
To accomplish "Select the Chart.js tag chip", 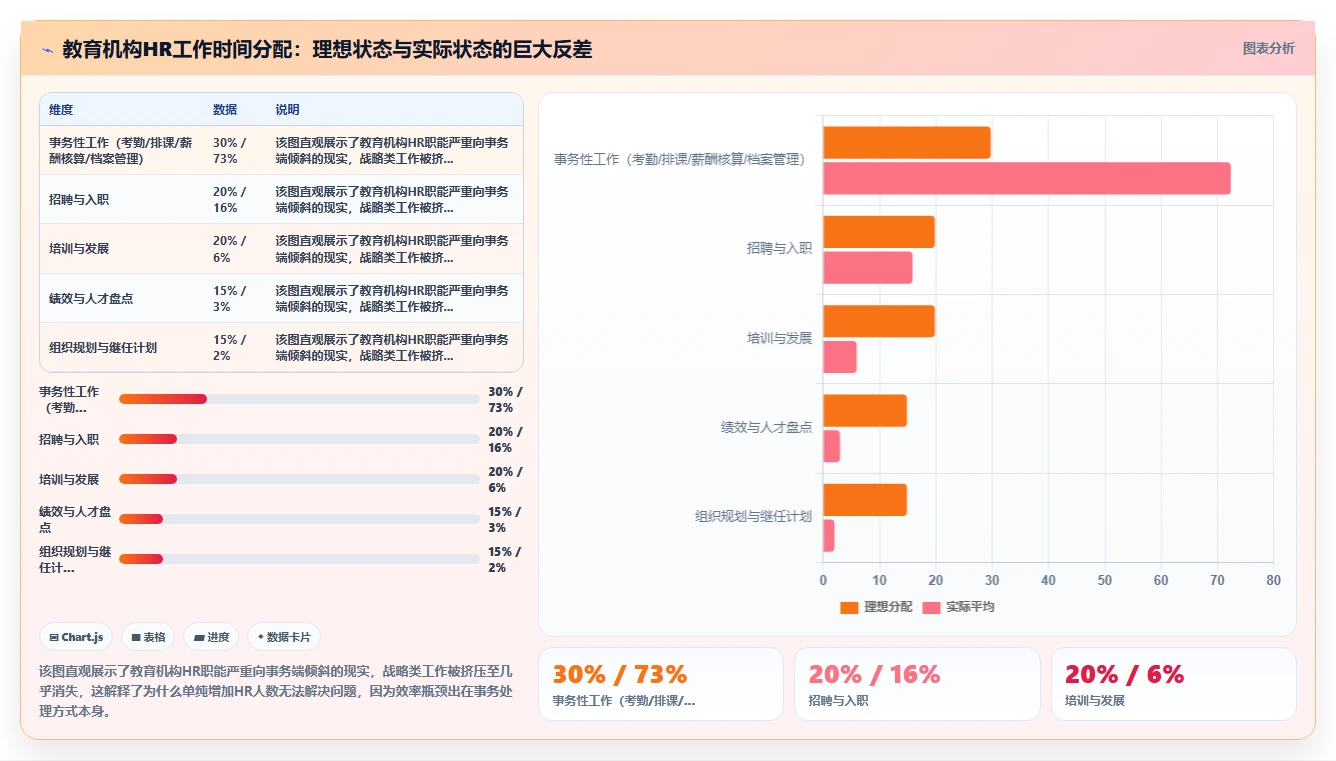I will pos(76,637).
